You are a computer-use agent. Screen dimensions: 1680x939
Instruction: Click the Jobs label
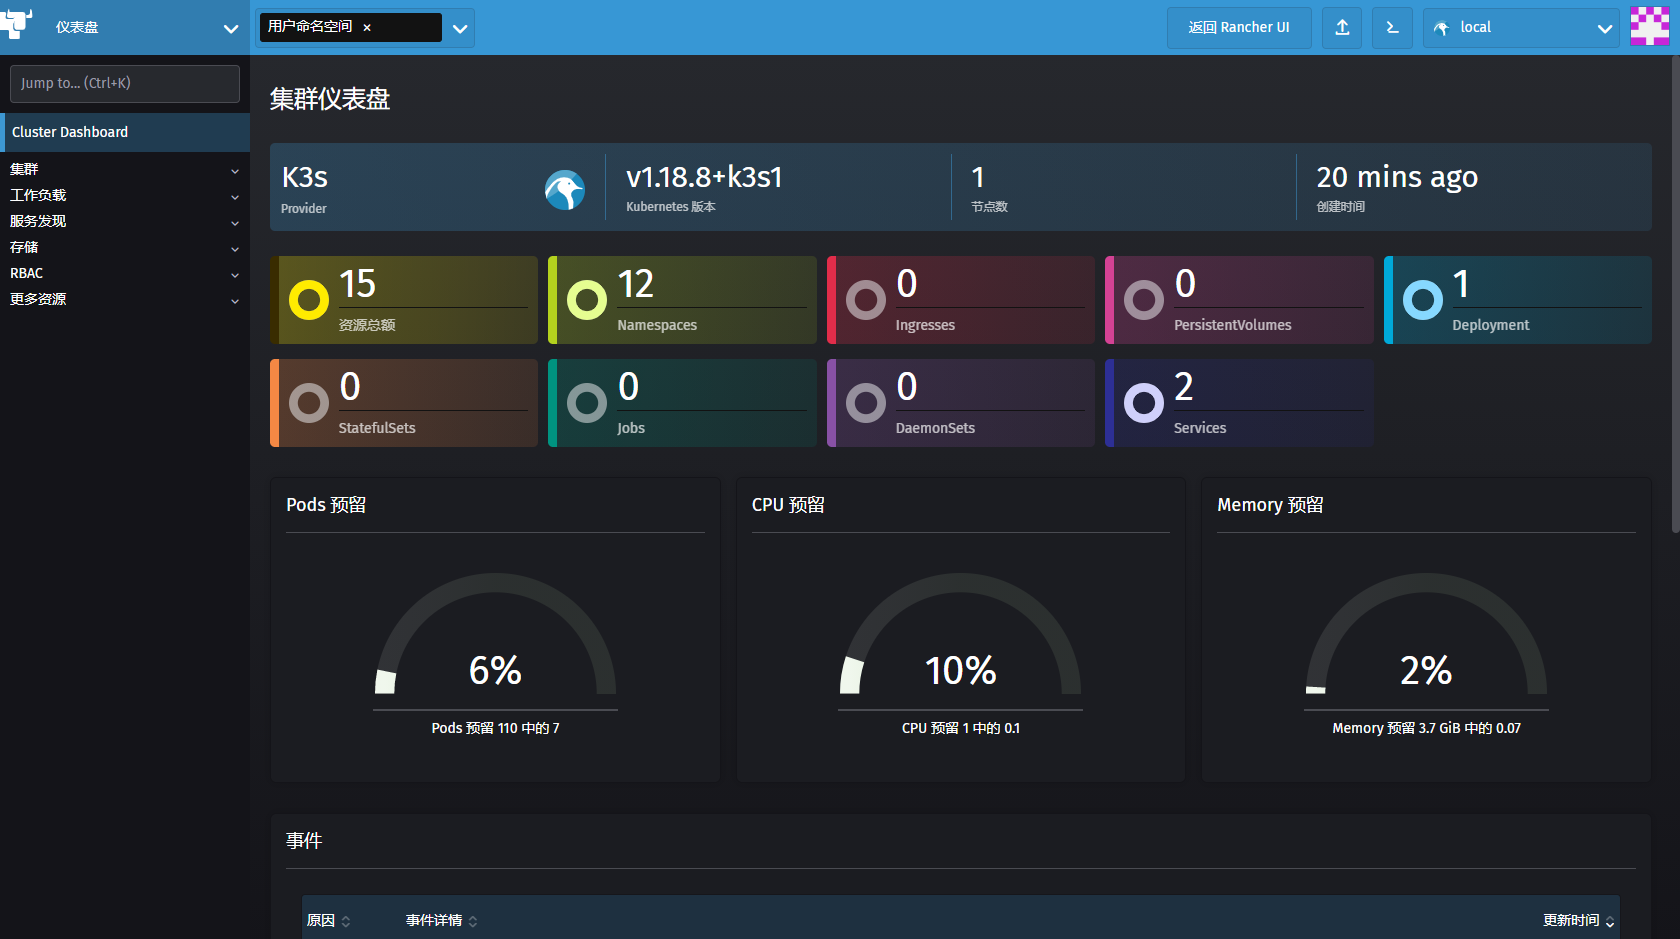click(x=631, y=428)
